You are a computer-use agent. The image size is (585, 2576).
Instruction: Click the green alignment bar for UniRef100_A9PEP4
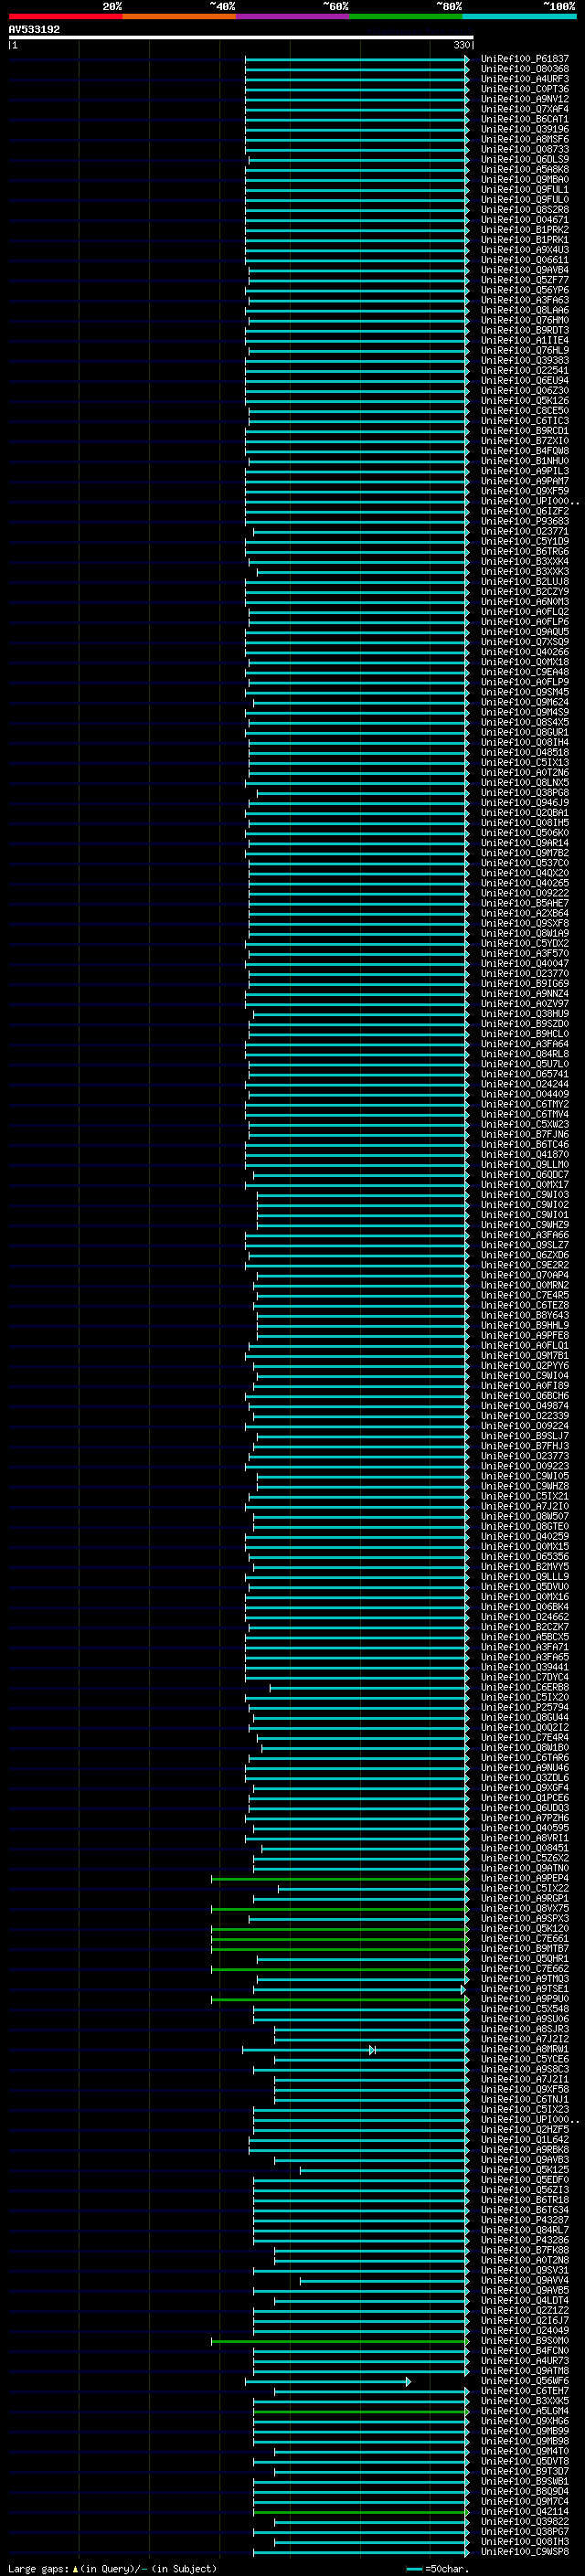[340, 1878]
